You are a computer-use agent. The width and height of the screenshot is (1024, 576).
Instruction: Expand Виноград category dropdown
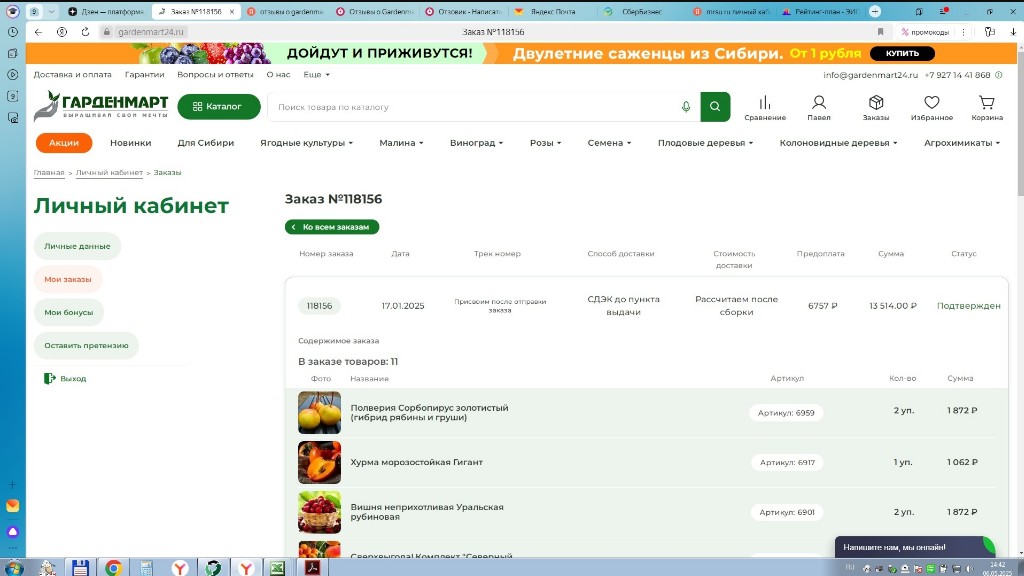pyautogui.click(x=476, y=142)
